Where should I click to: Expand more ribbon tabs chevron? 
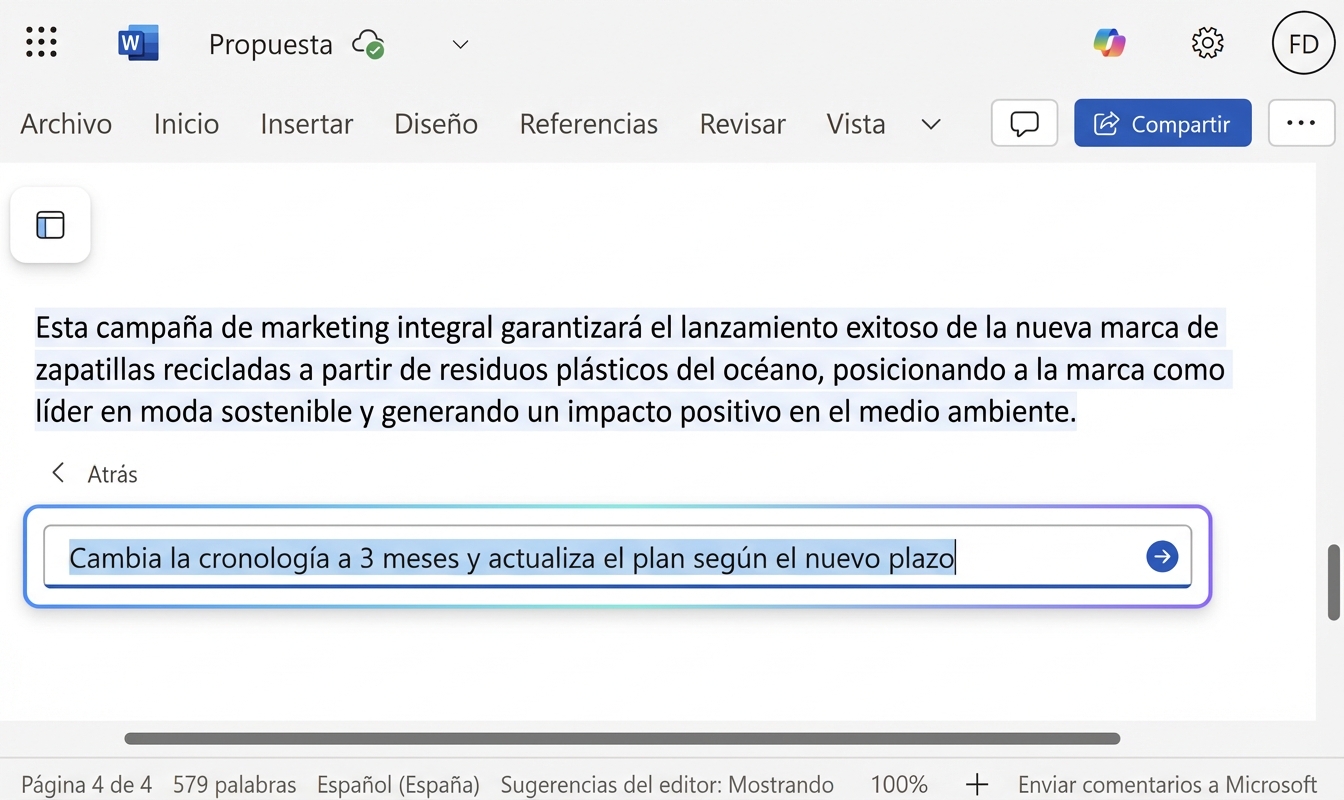[x=930, y=124]
